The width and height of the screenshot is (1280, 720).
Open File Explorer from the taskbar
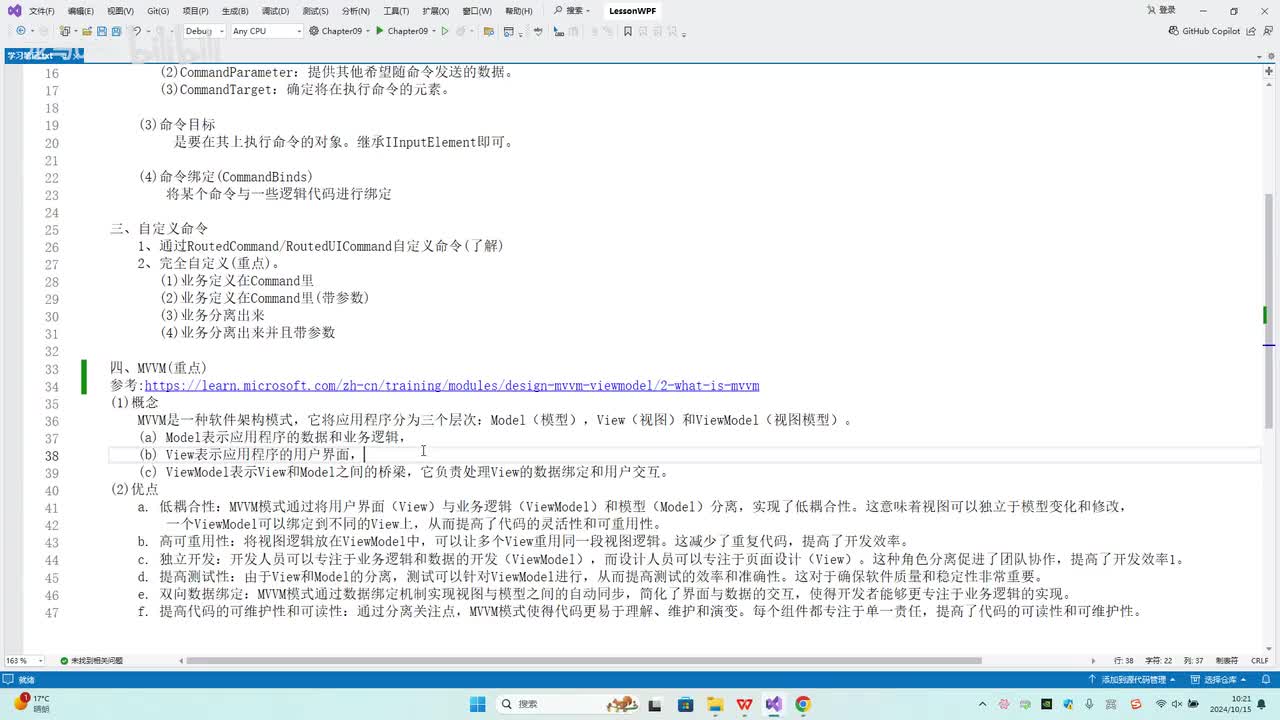point(714,704)
